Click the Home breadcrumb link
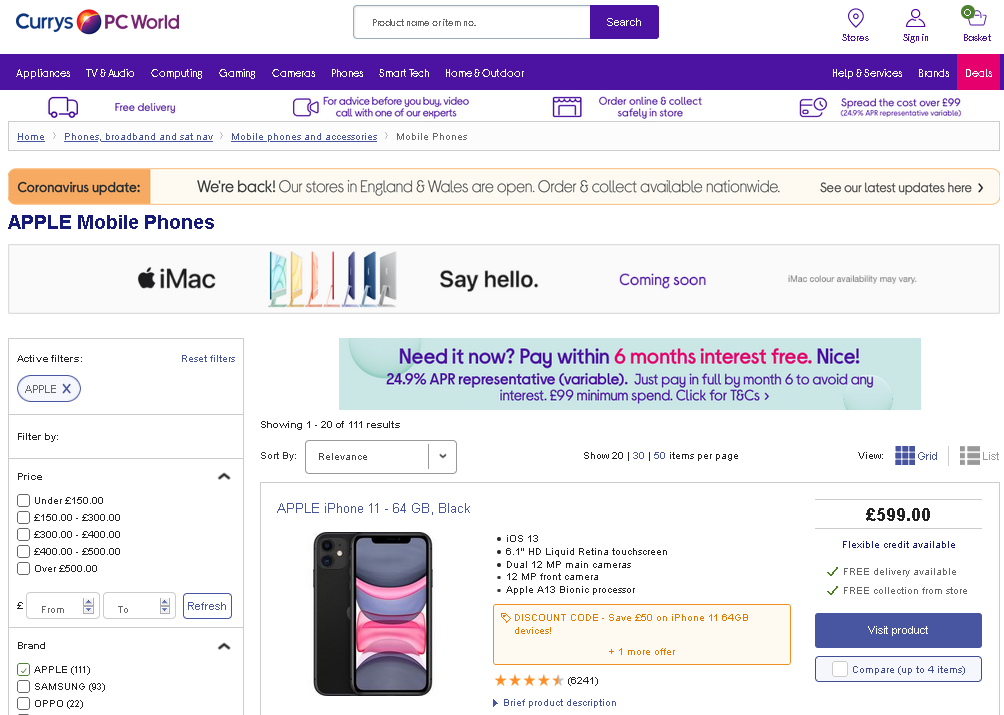 click(x=31, y=136)
